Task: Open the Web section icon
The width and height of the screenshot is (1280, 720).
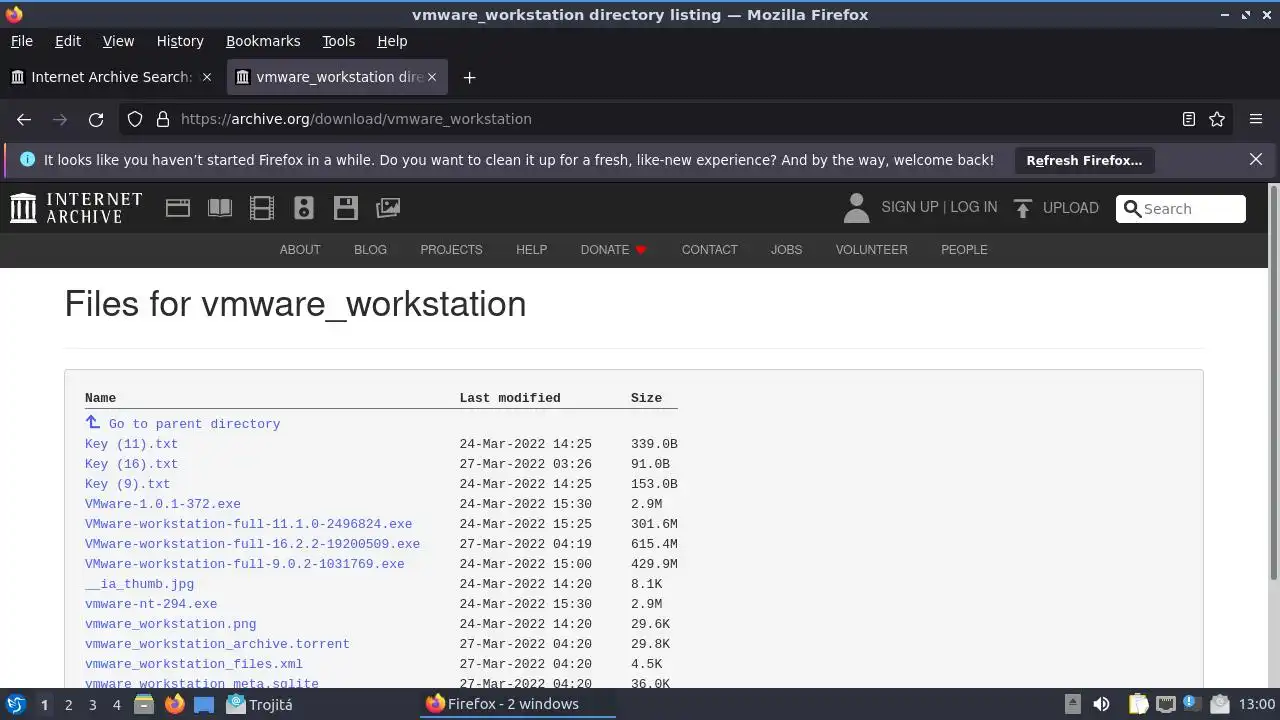Action: point(178,208)
